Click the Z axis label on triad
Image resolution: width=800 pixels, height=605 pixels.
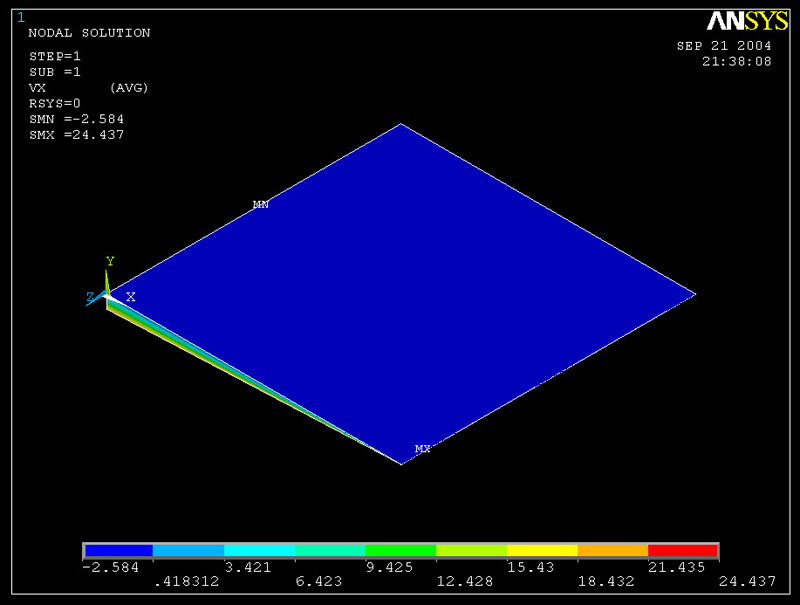(90, 297)
